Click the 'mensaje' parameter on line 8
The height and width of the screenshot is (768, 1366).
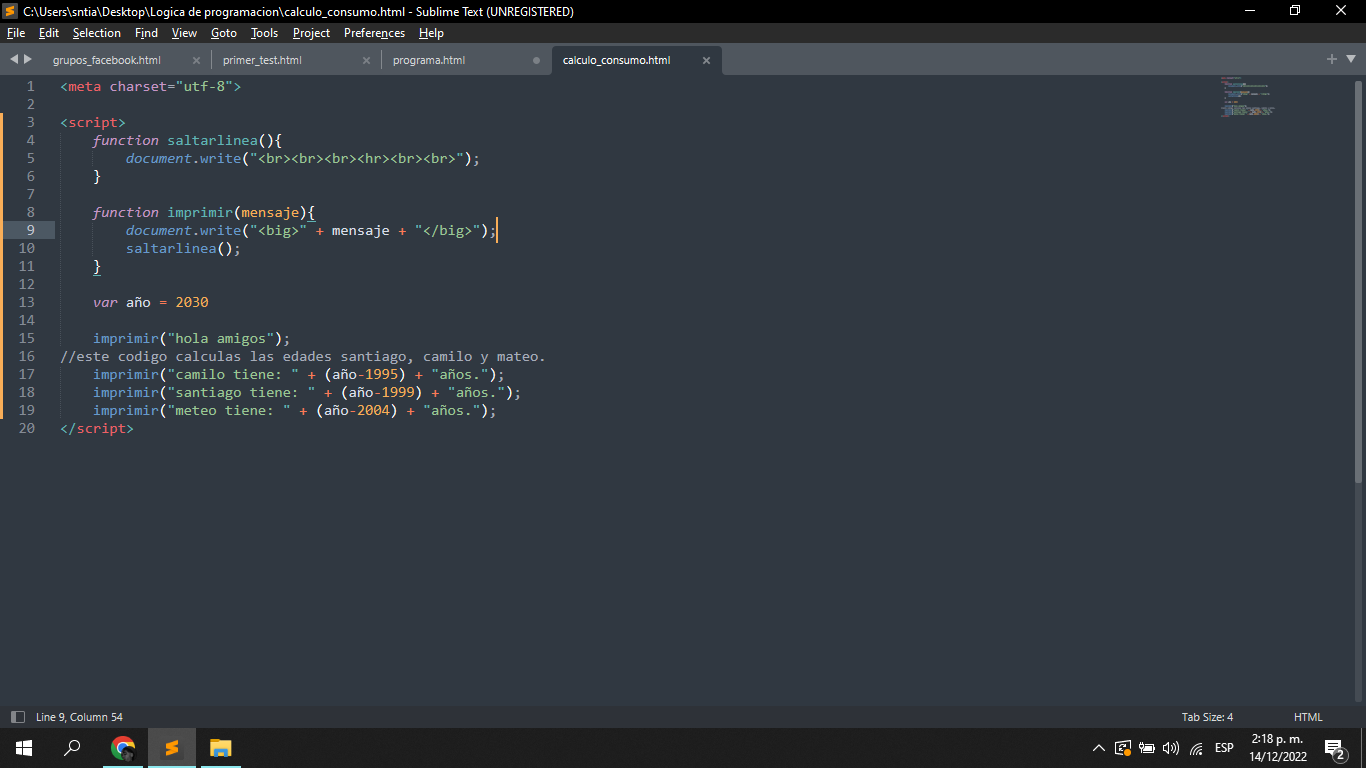click(270, 212)
